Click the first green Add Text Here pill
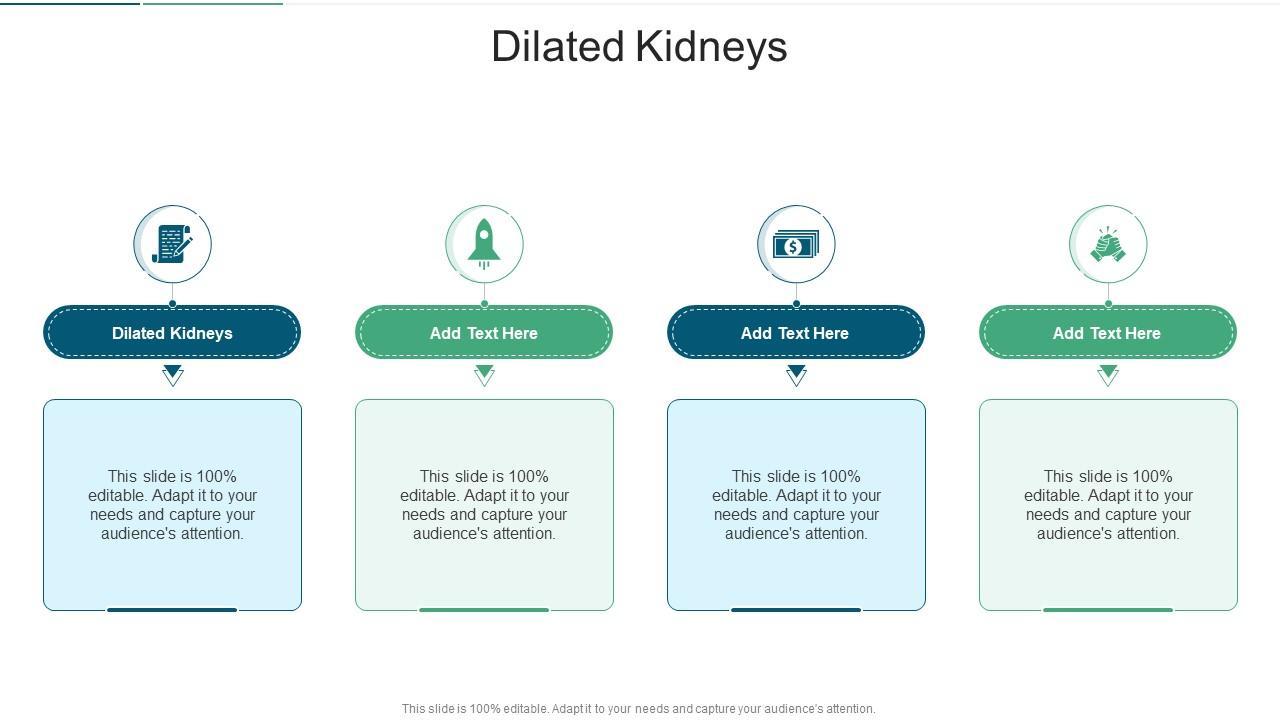The image size is (1280, 720). [484, 333]
